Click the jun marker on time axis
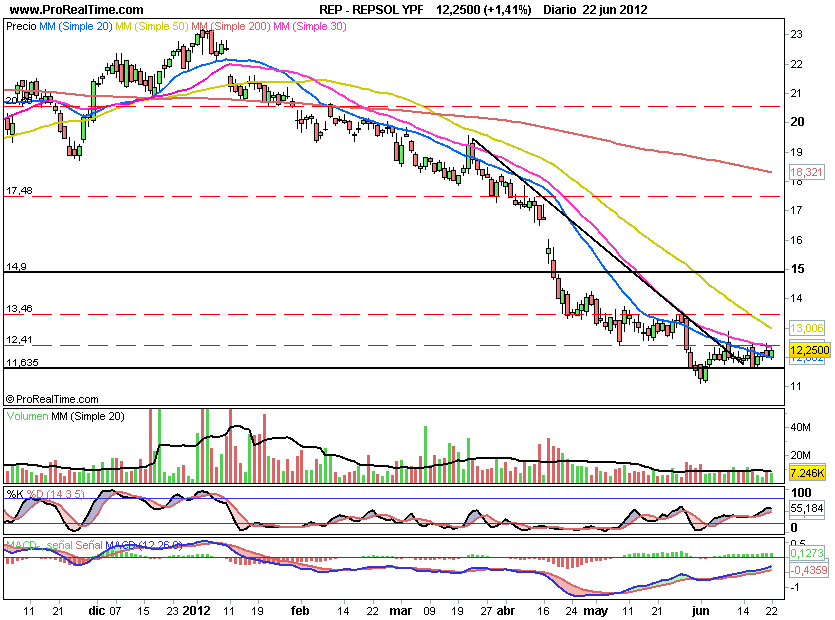This screenshot has width=835, height=620. pyautogui.click(x=701, y=610)
